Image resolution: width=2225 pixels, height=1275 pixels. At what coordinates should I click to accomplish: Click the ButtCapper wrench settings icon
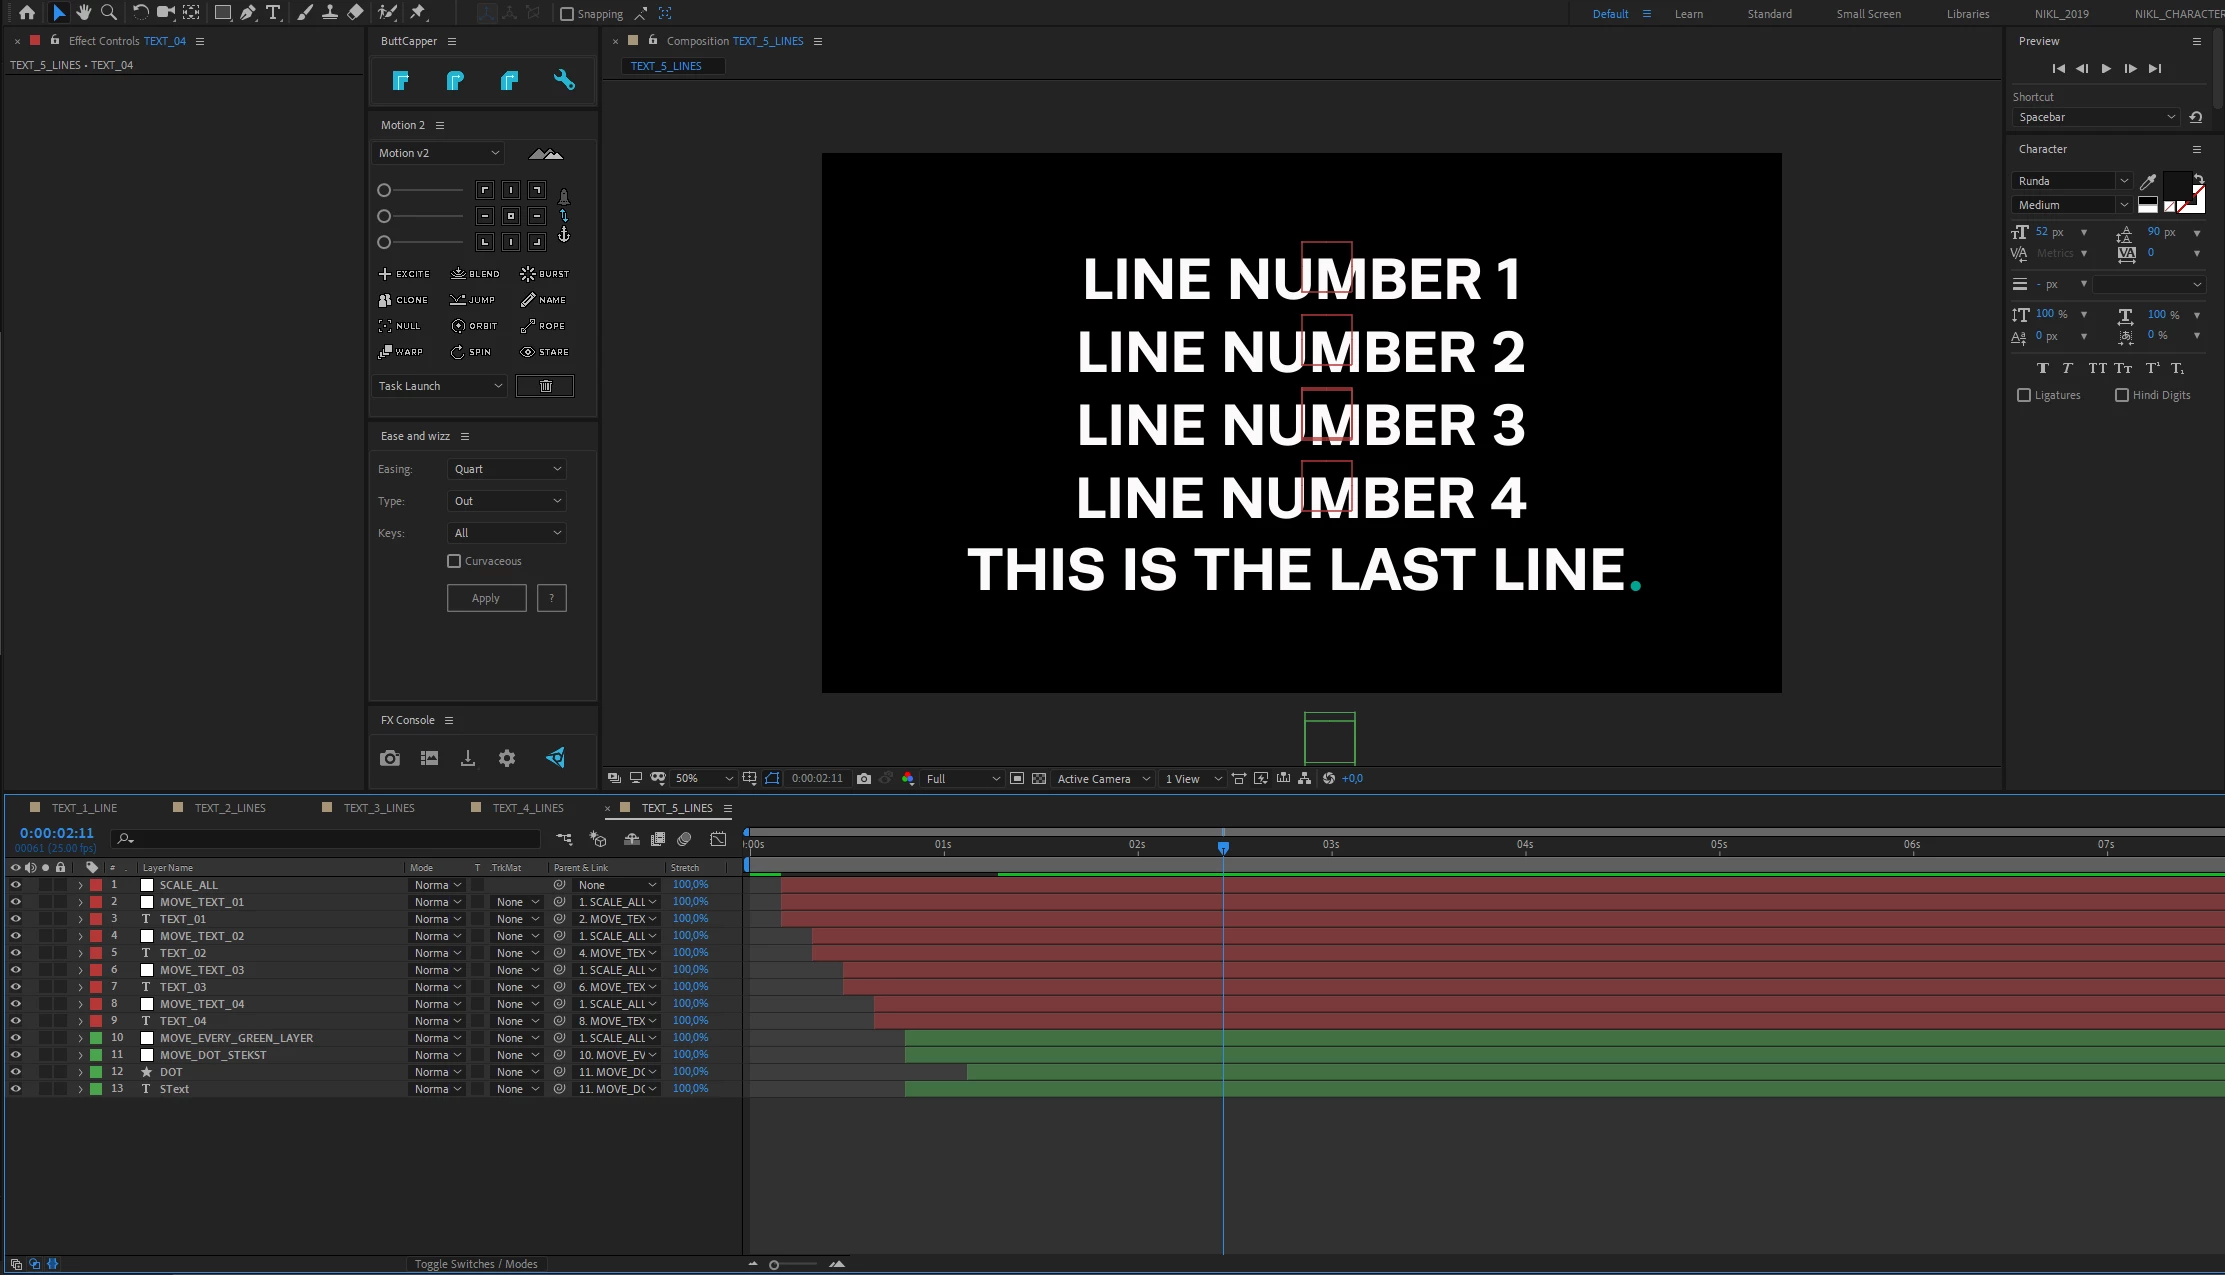(564, 81)
